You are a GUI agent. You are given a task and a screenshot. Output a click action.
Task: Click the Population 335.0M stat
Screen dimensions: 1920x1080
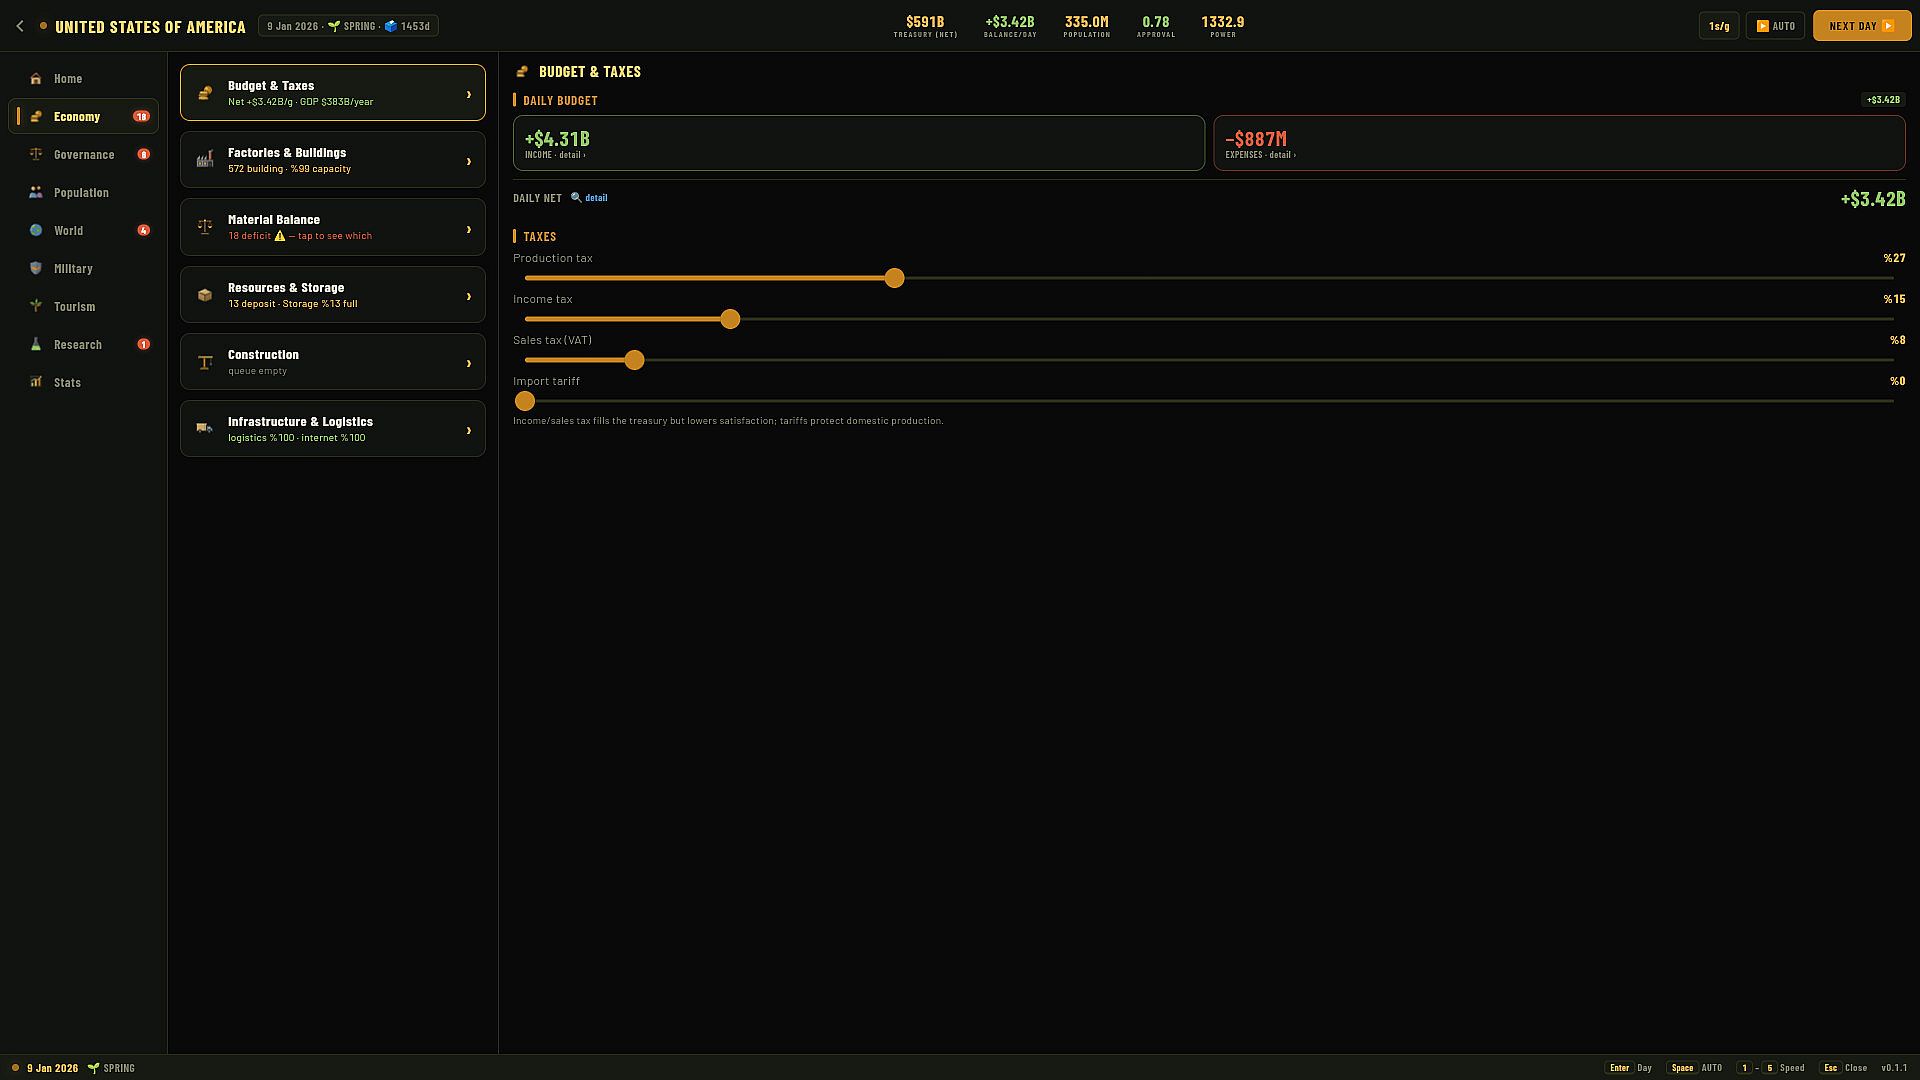(1087, 26)
